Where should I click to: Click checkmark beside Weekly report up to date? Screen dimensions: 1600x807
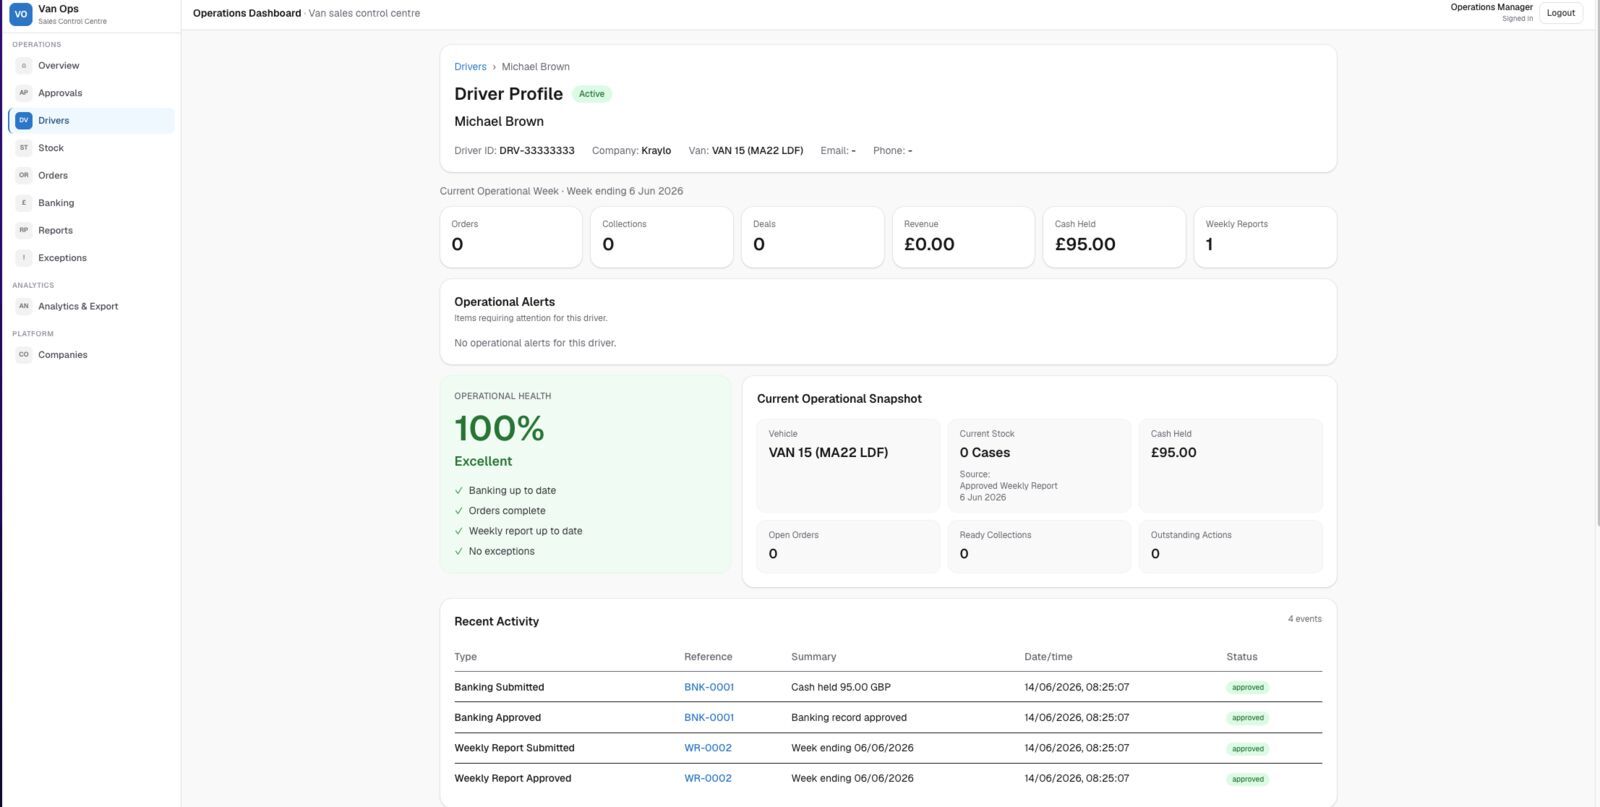point(459,531)
